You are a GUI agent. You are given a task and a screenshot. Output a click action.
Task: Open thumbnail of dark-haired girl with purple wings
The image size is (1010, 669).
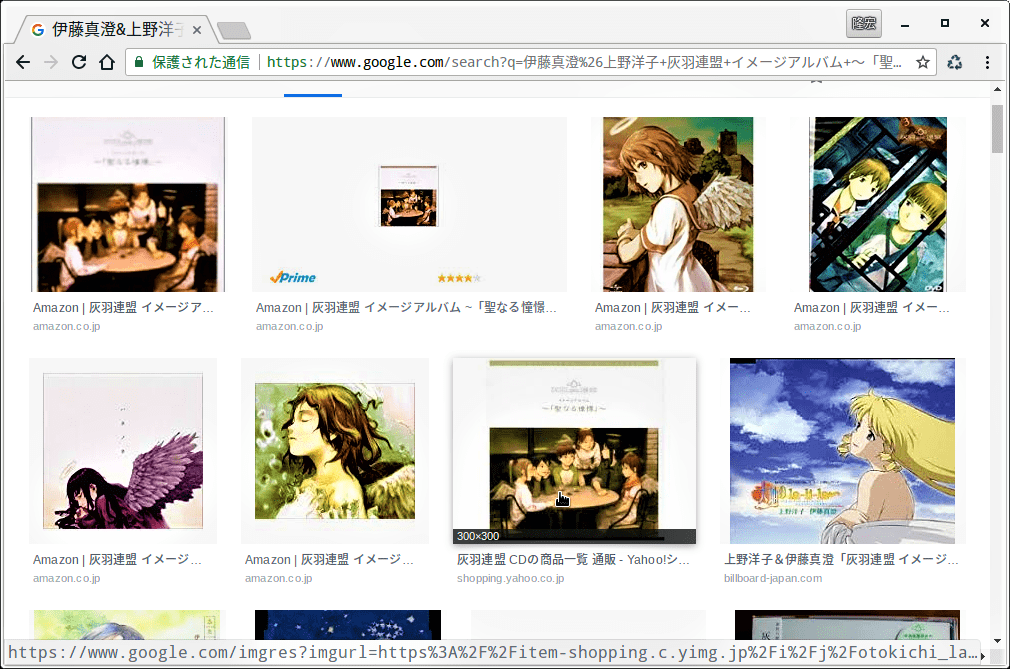(123, 451)
